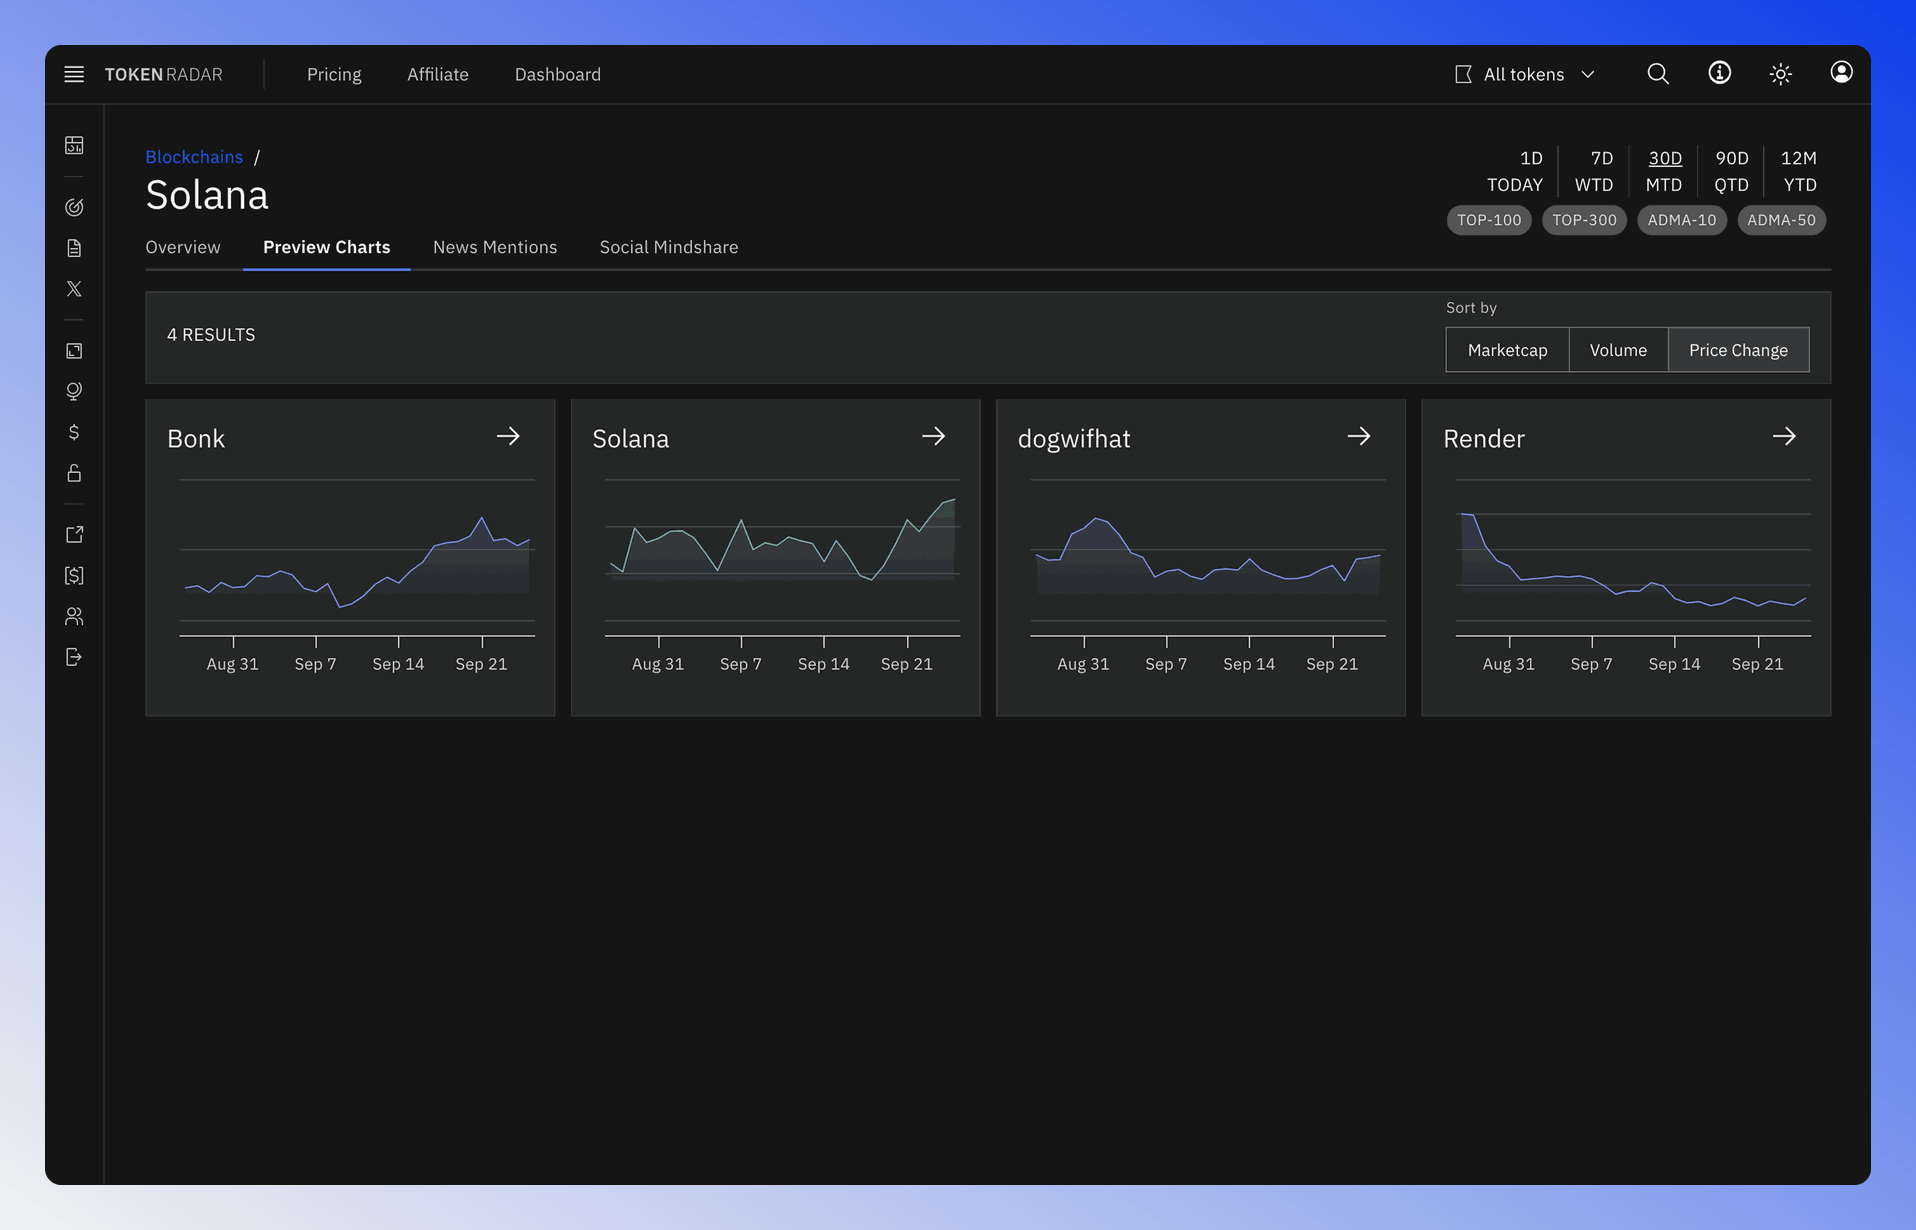Select the 7D WTD time range
The image size is (1916, 1230).
click(1594, 171)
